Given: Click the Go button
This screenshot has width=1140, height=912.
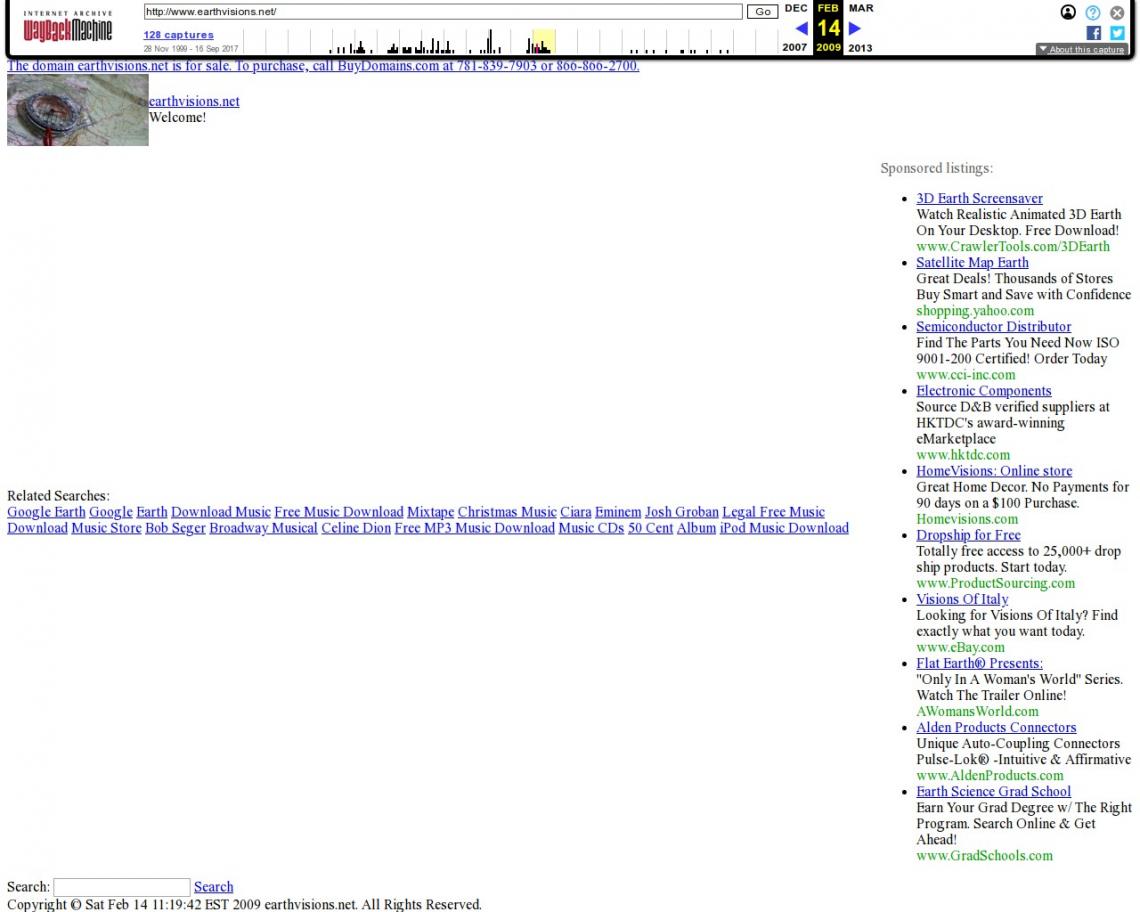Looking at the screenshot, I should pos(763,12).
